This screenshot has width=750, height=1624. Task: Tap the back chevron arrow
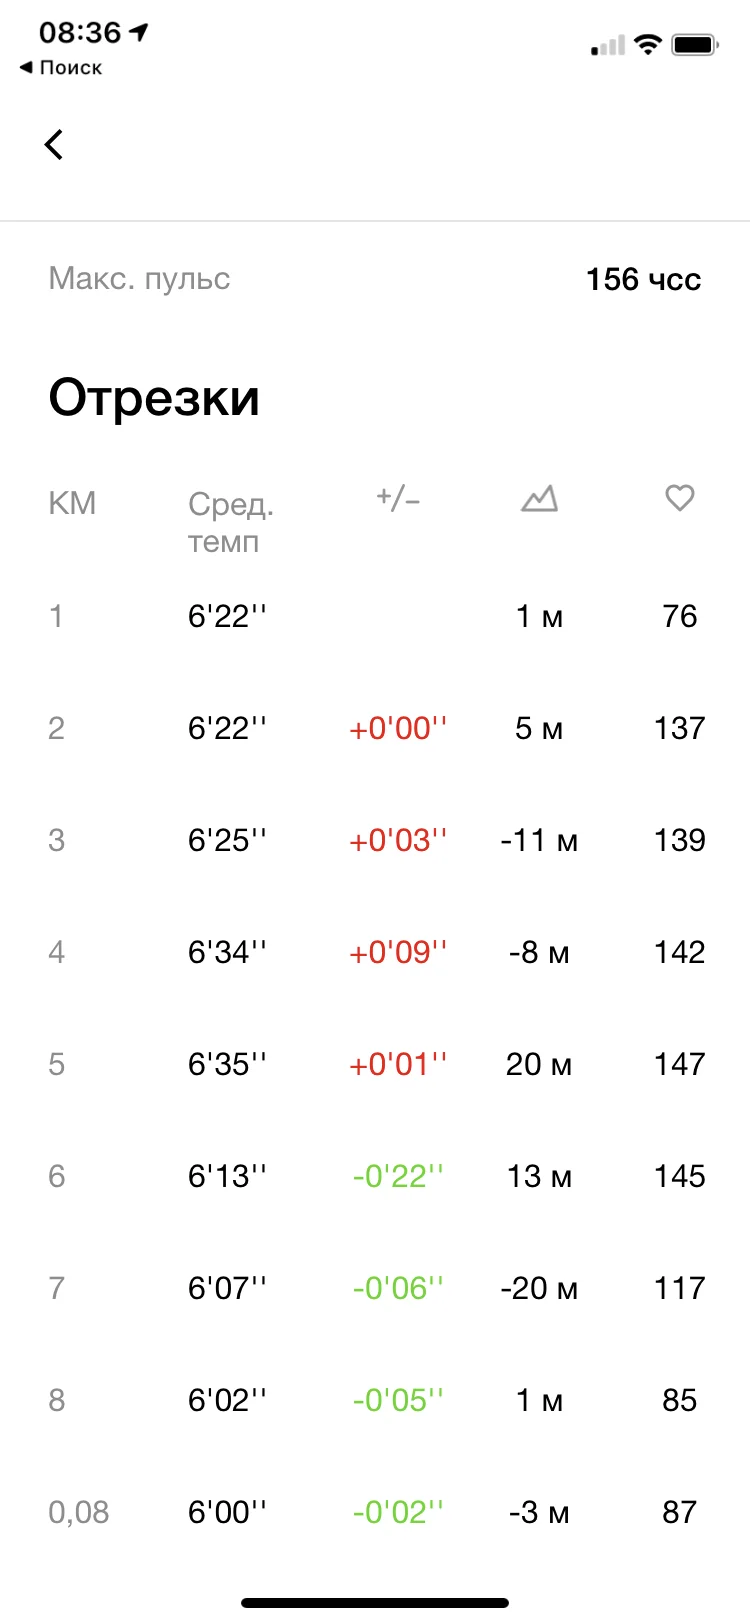[55, 145]
